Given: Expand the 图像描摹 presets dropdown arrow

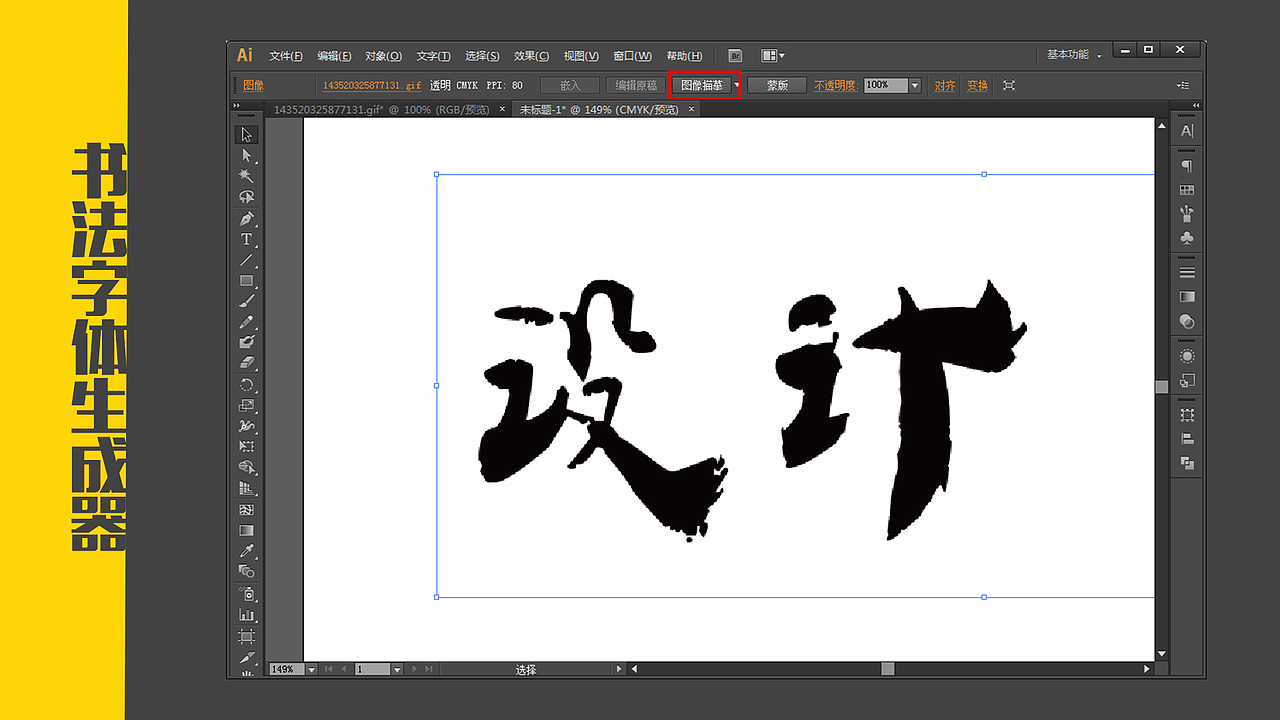Looking at the screenshot, I should [x=737, y=85].
